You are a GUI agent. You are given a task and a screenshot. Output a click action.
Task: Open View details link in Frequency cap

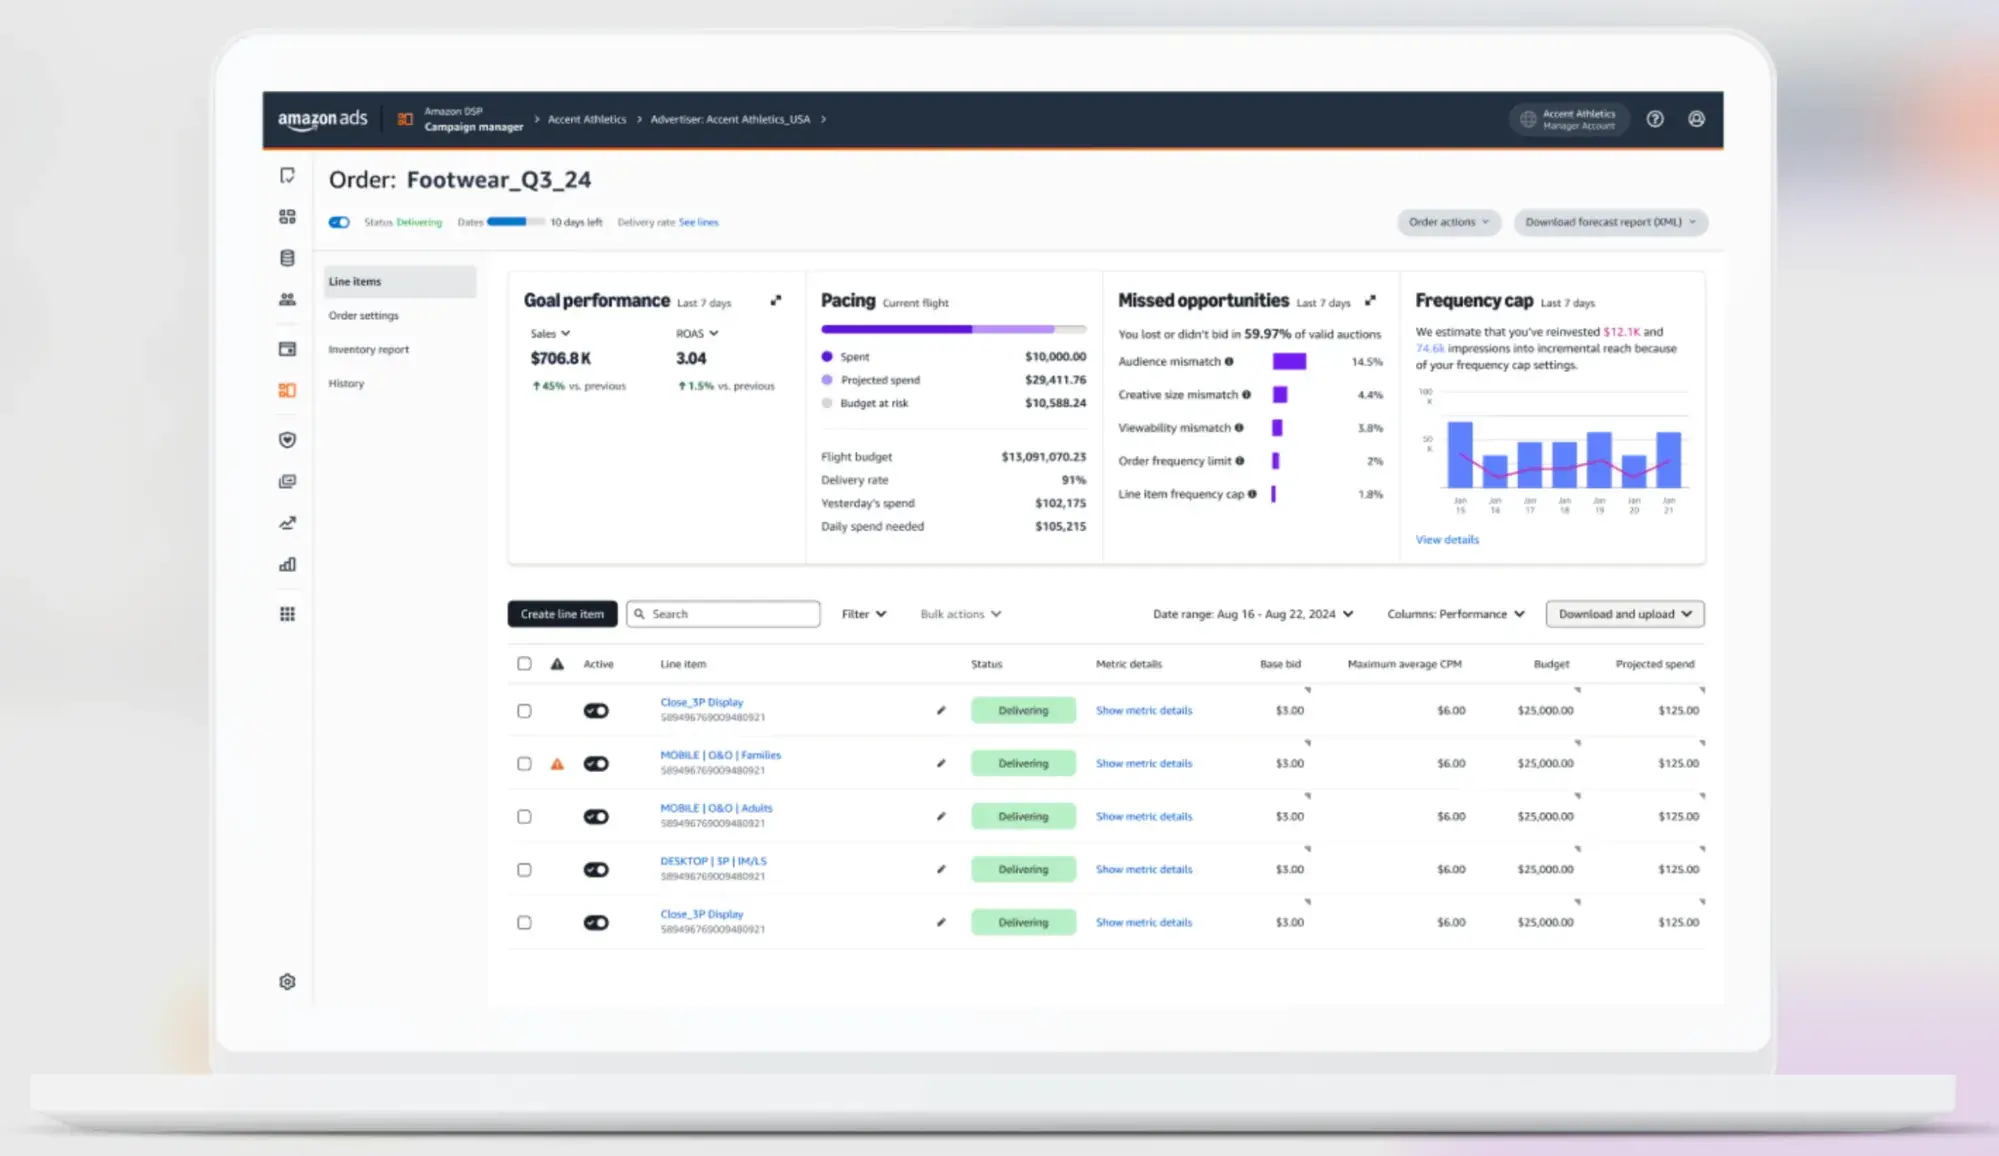1446,540
